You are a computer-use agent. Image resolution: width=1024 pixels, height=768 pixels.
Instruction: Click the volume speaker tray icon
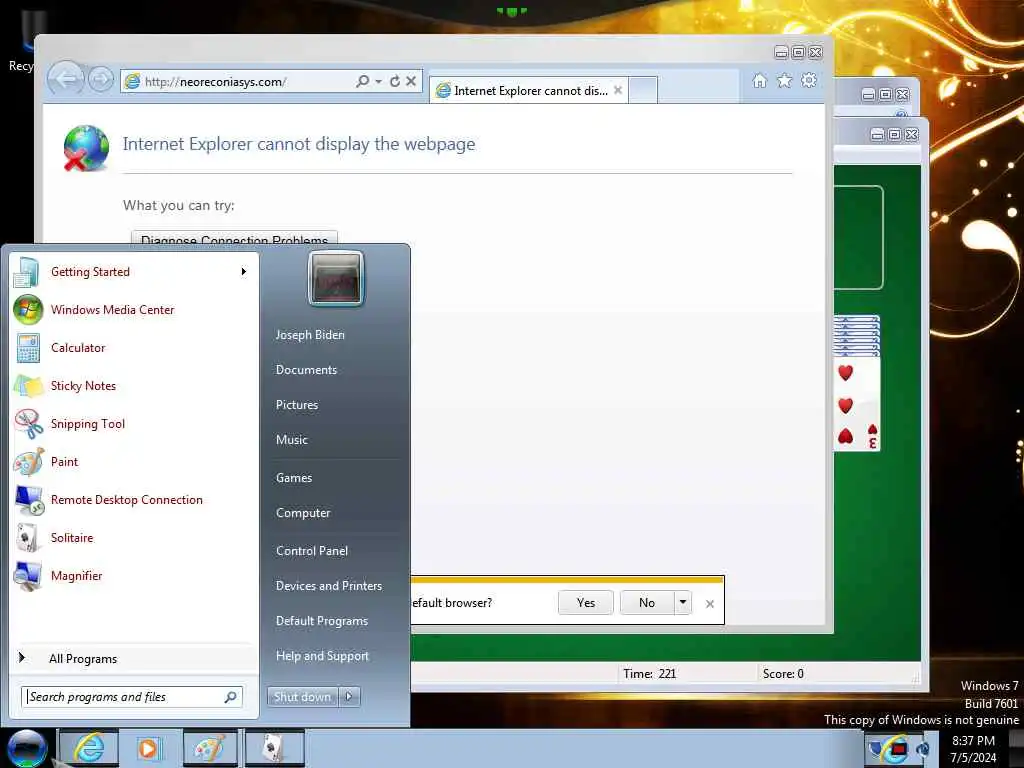[923, 749]
